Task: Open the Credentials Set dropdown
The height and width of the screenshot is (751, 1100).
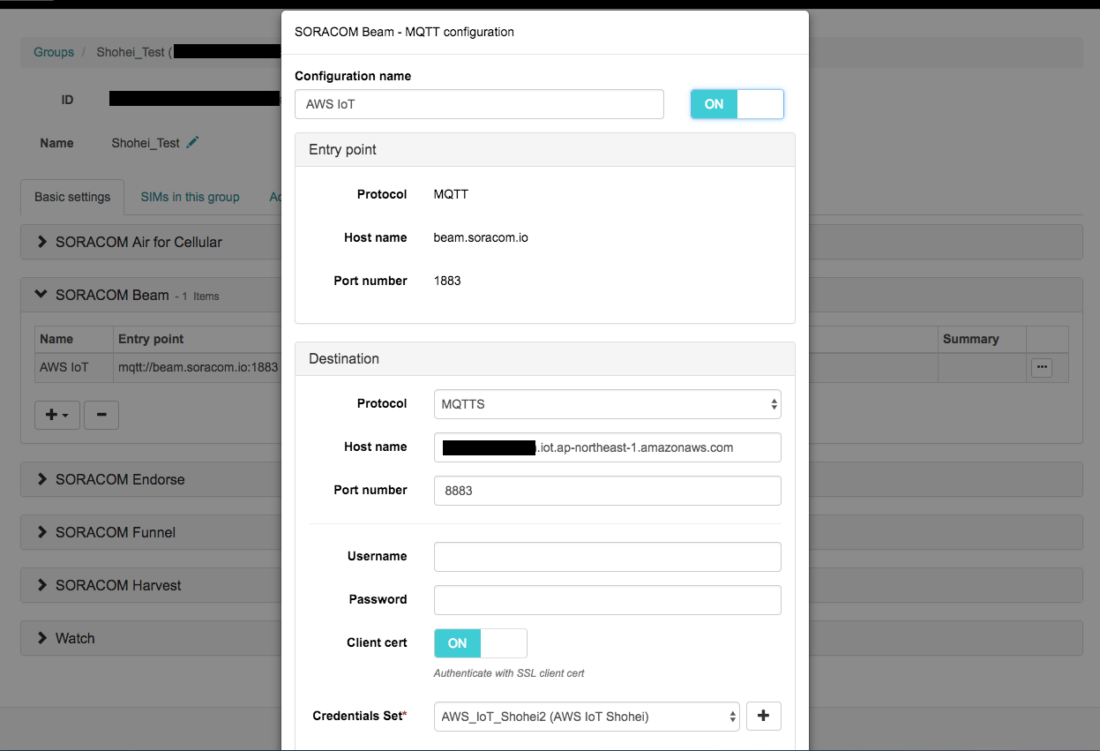Action: [x=586, y=716]
